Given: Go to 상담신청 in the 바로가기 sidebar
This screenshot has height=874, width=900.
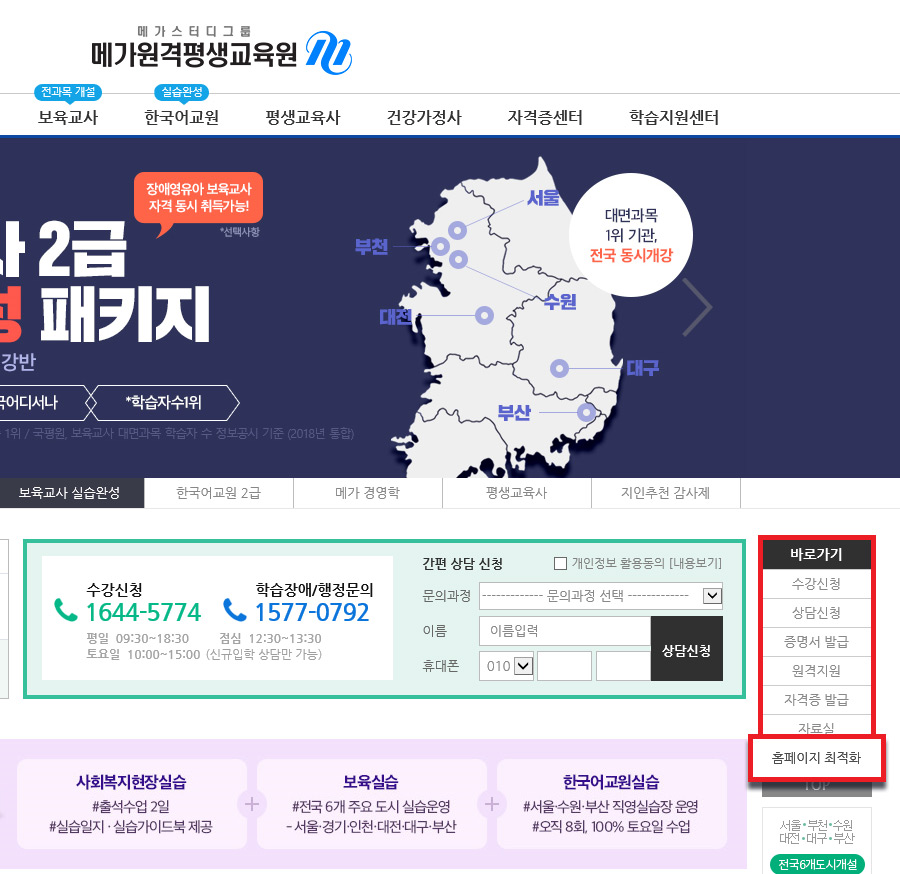Looking at the screenshot, I should [816, 613].
